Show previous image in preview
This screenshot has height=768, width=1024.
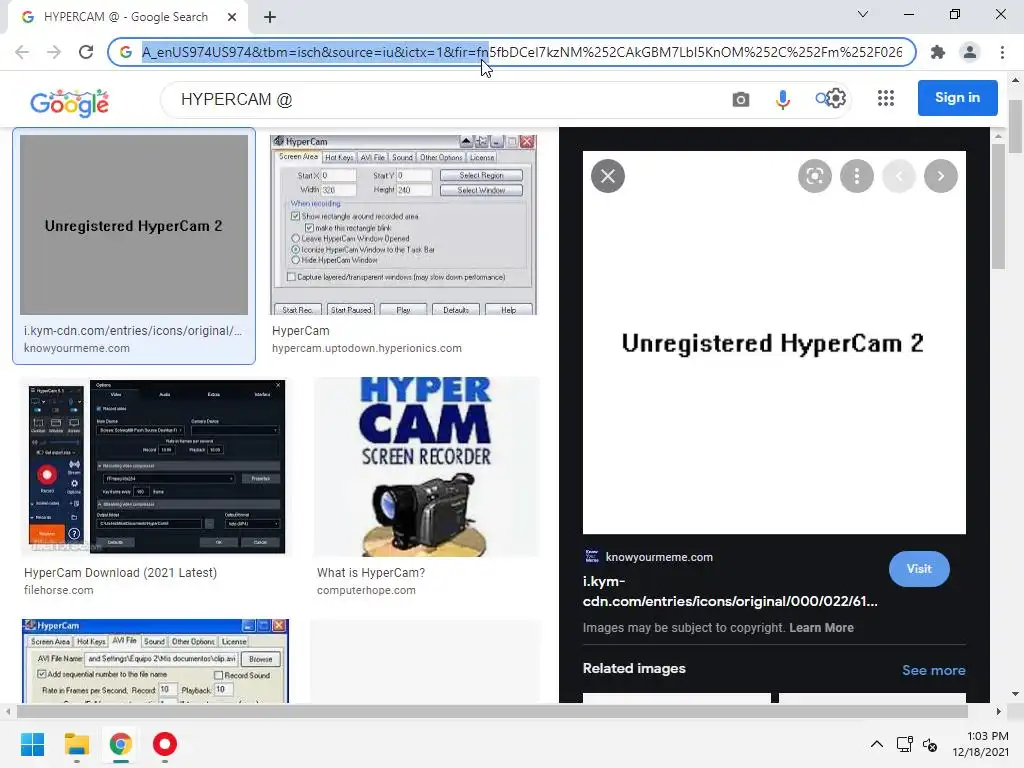(899, 176)
